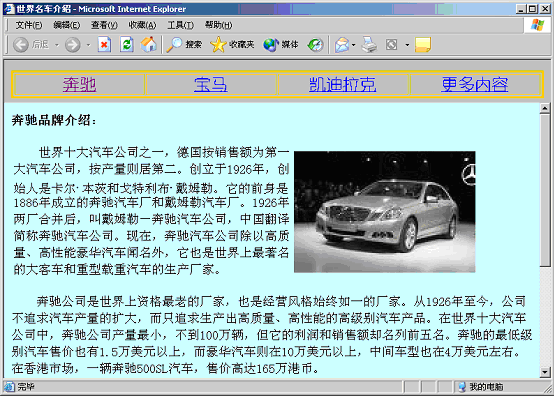Click the Refresh page icon
Viewport: 554px width, 396px height.
pos(126,45)
